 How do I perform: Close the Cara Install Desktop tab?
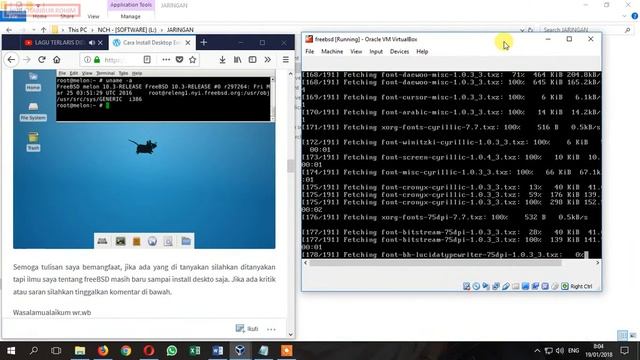coord(188,42)
